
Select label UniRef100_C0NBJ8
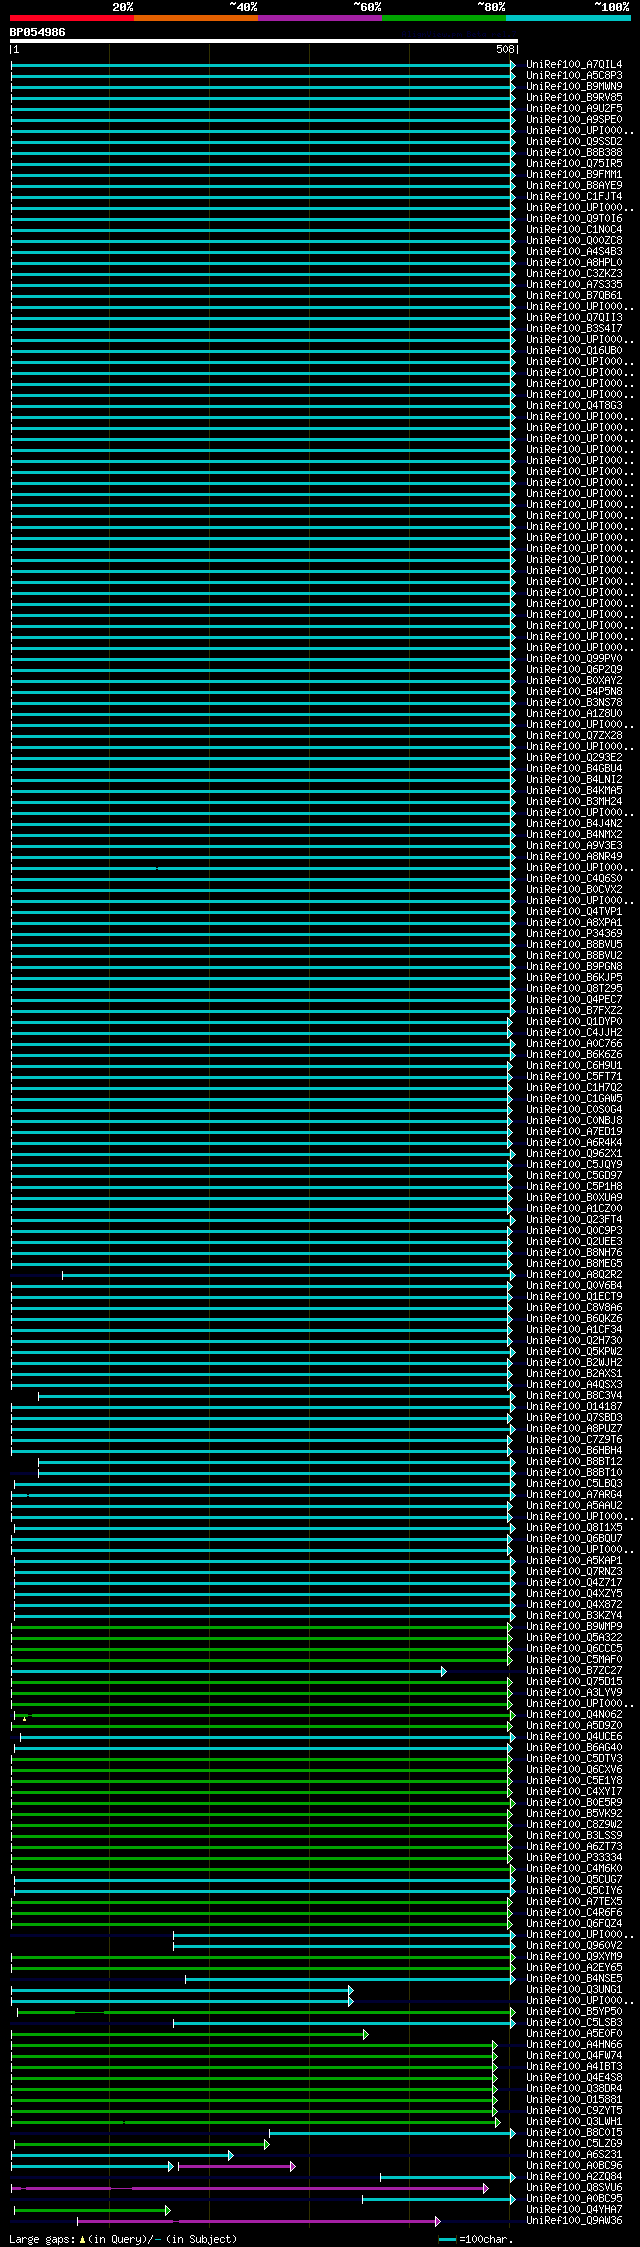click(x=574, y=1121)
